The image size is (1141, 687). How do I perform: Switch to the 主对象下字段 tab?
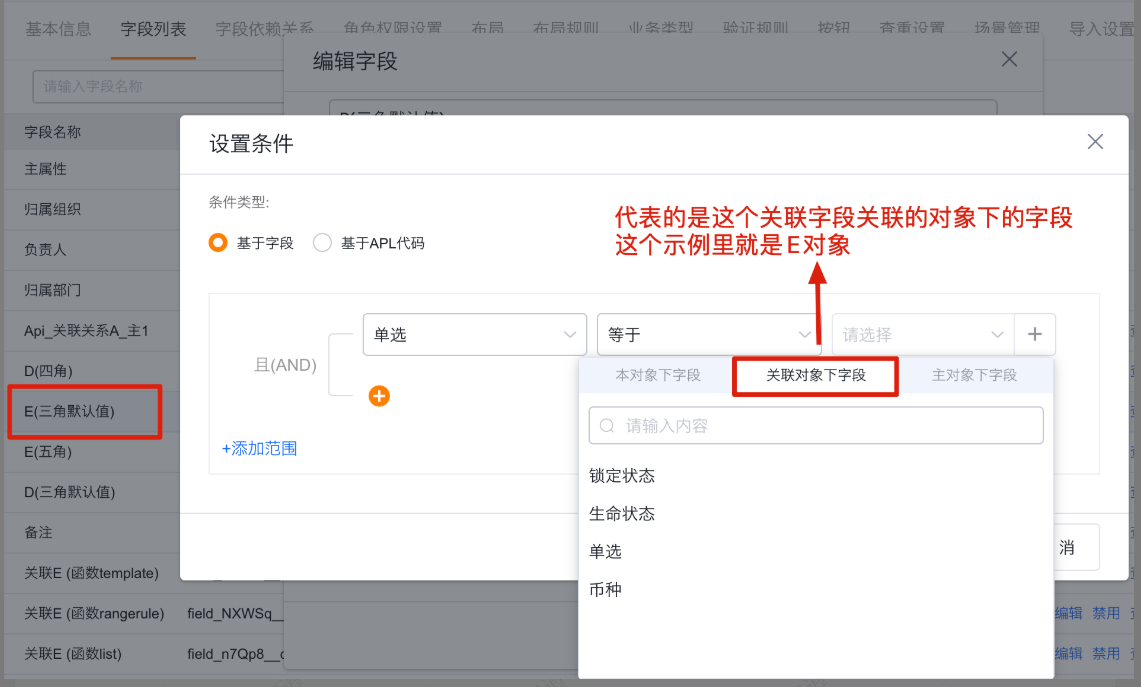tap(974, 375)
